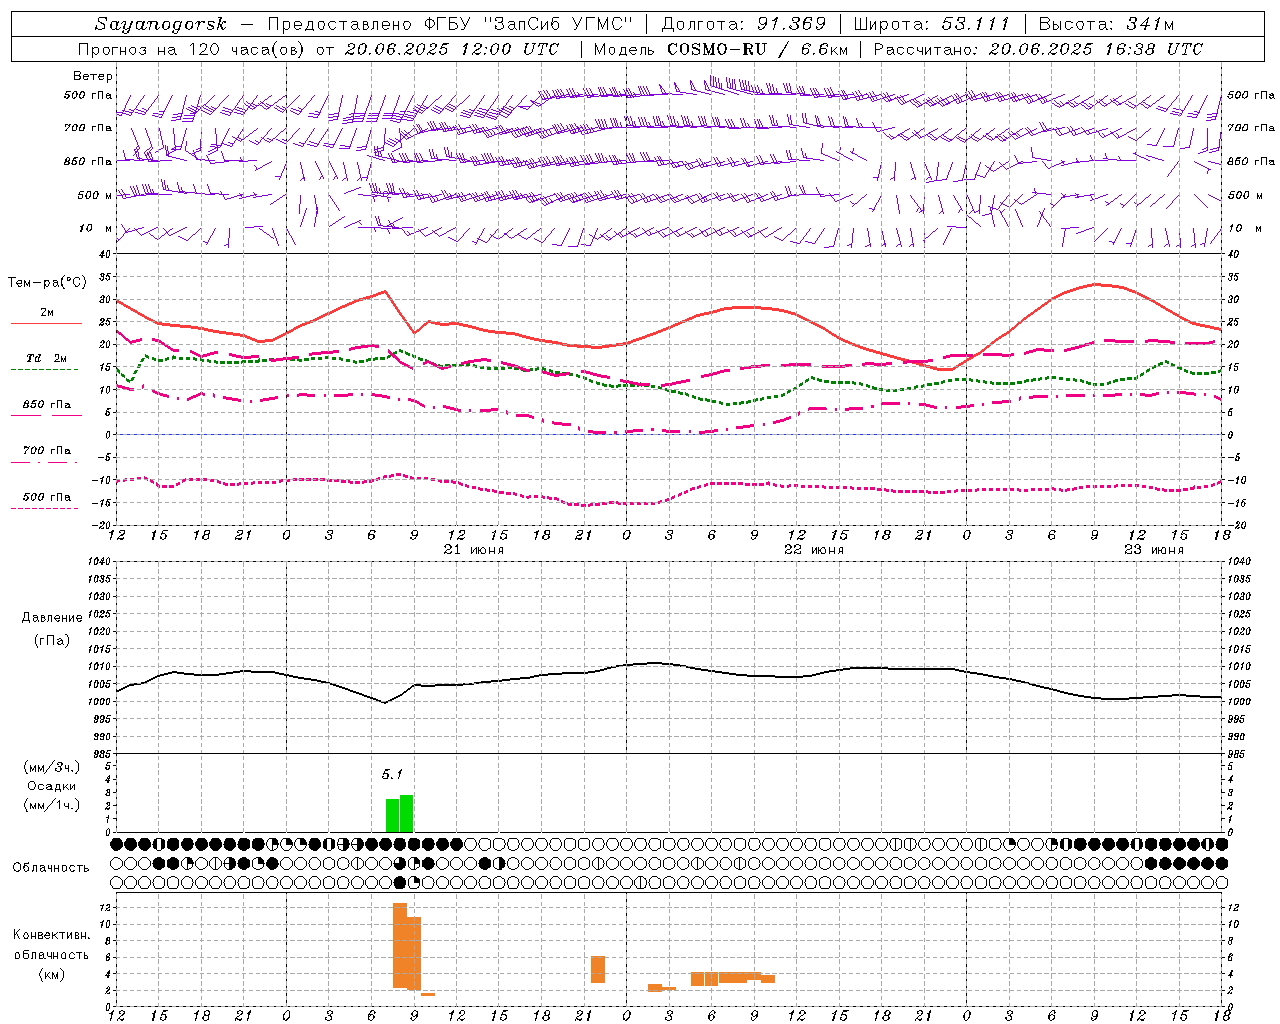This screenshot has height=1024, width=1280.
Task: Click the 23 июня date label
Action: pyautogui.click(x=1153, y=550)
